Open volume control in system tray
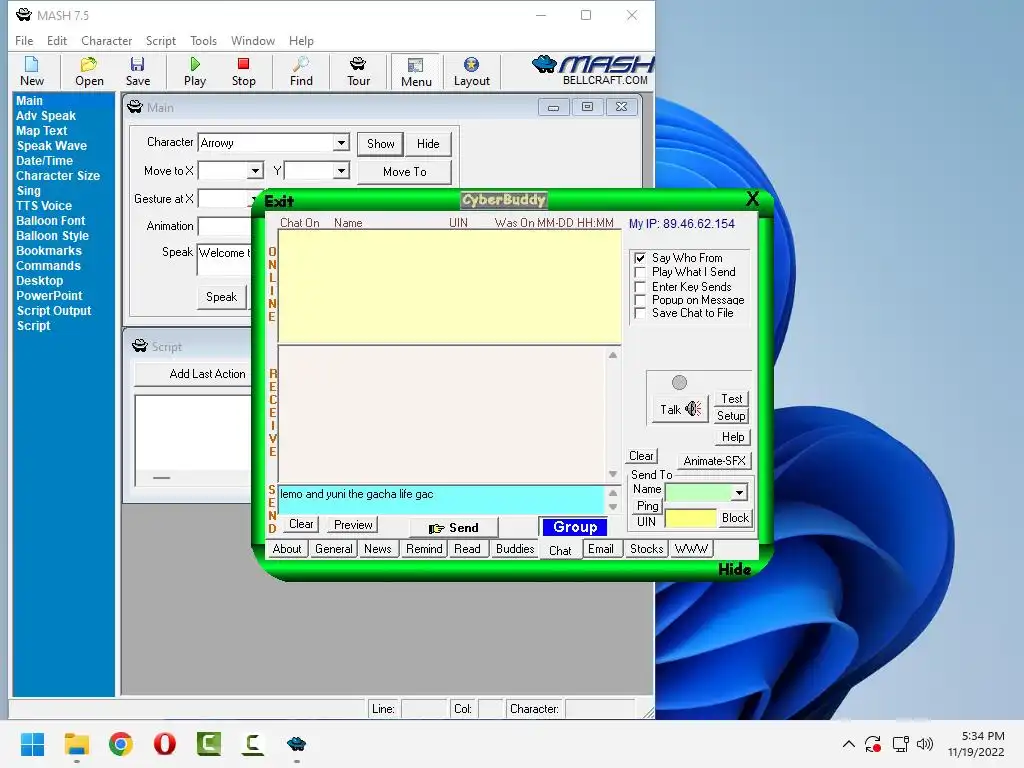This screenshot has height=768, width=1024. 925,744
